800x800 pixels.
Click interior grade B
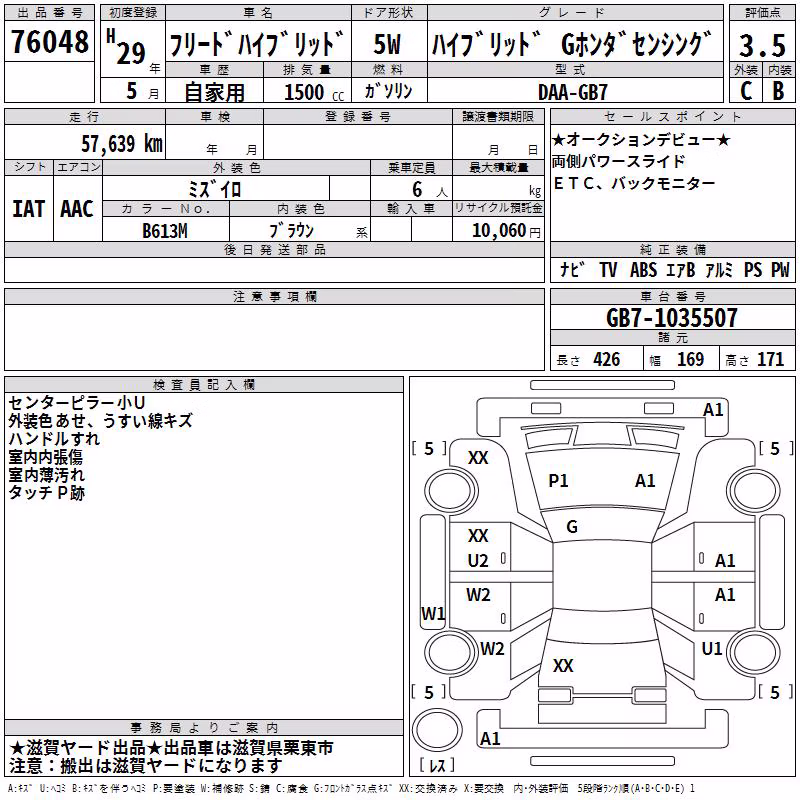click(778, 91)
